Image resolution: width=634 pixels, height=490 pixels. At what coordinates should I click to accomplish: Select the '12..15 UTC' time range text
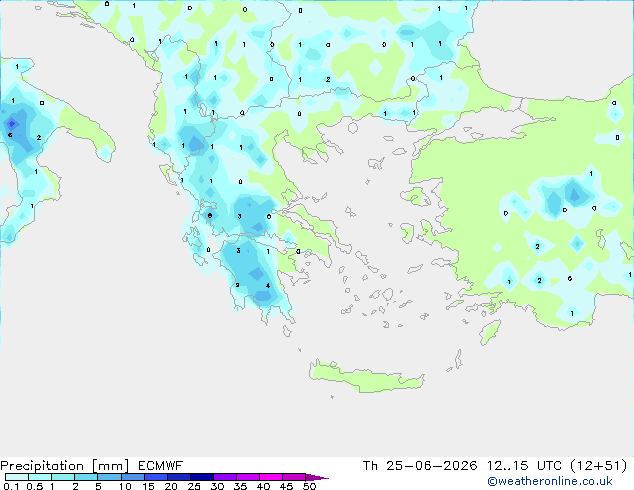[524, 466]
